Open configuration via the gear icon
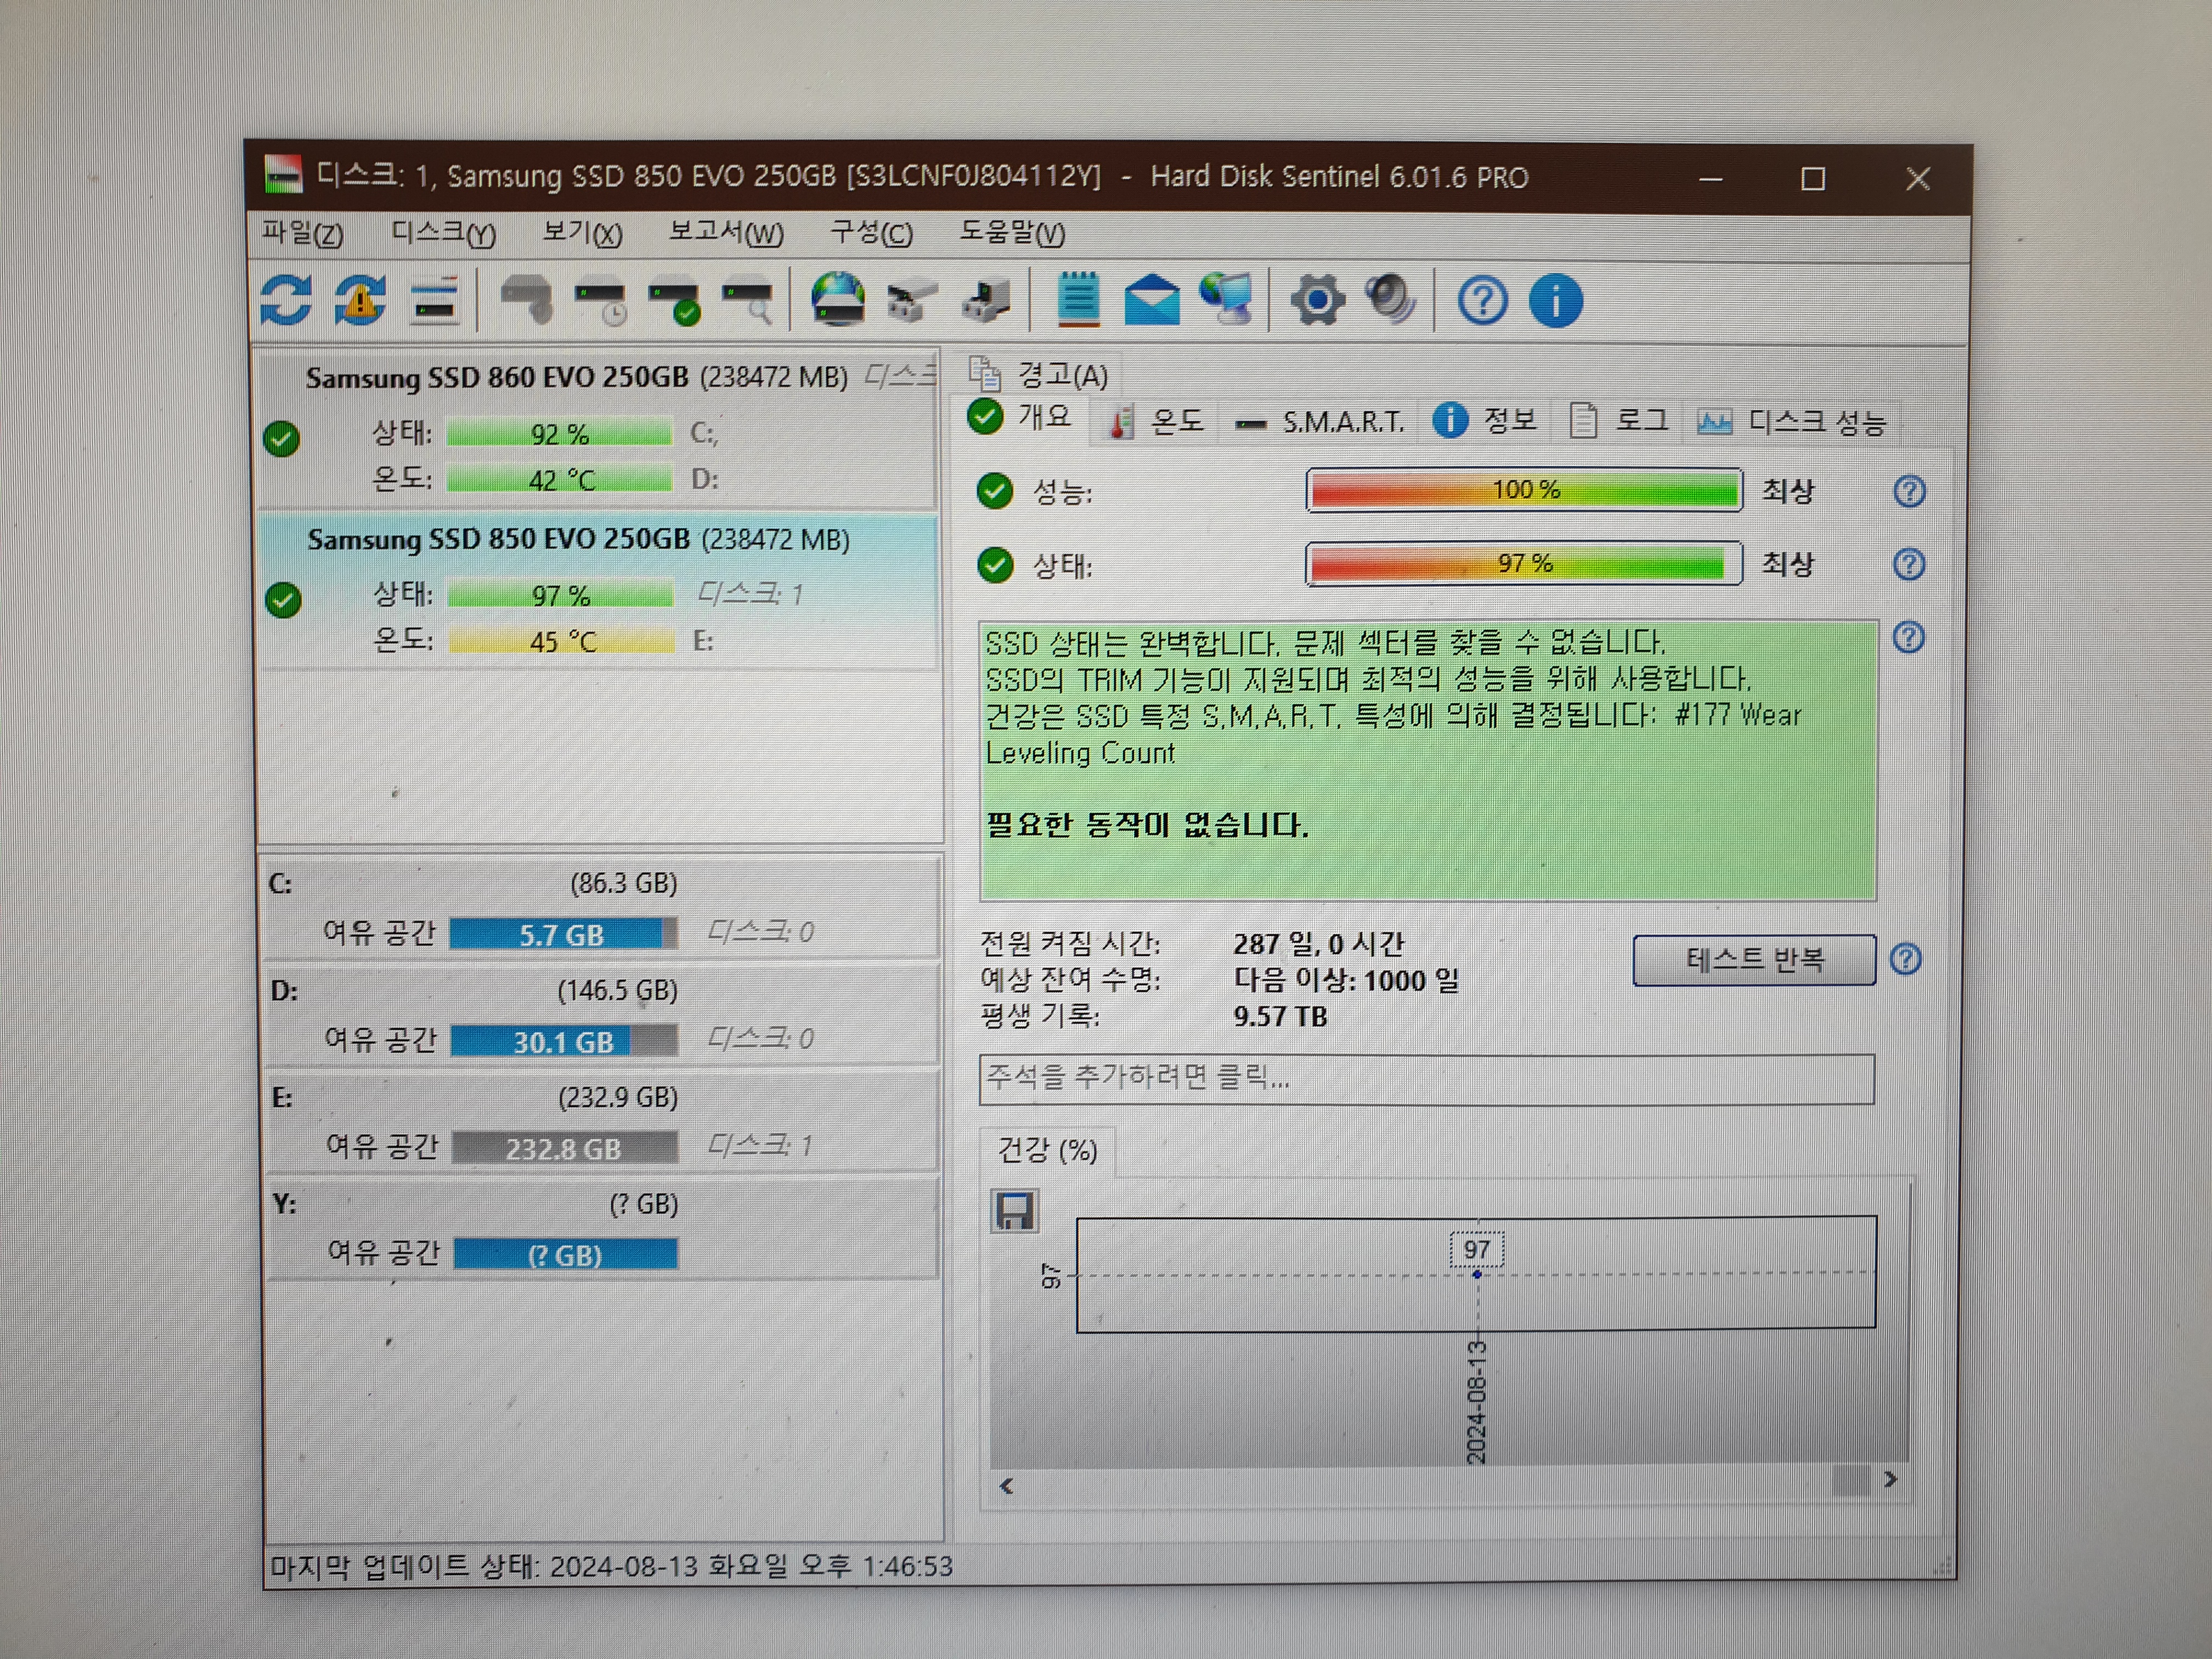The height and width of the screenshot is (1659, 2212). [x=1317, y=301]
